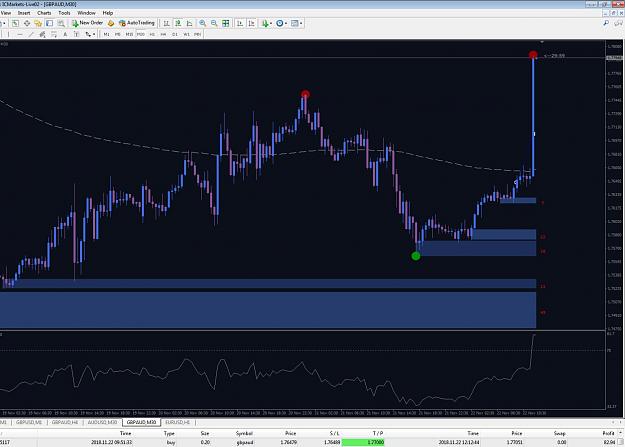Click the Swap column header
625x447 pixels.
pos(560,433)
